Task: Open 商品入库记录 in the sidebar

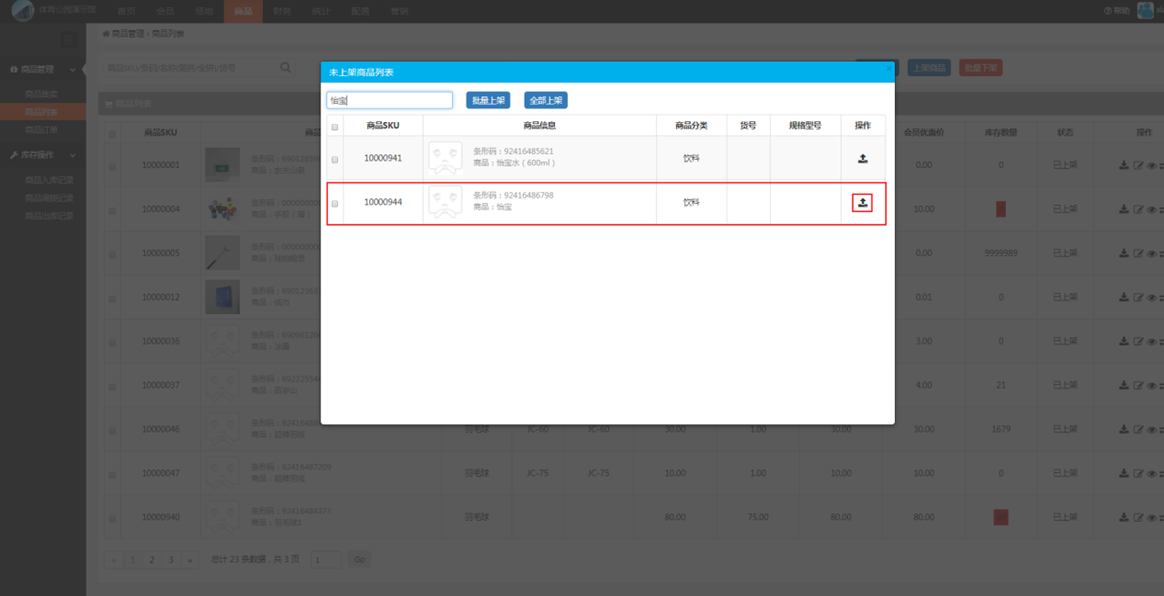Action: point(49,180)
